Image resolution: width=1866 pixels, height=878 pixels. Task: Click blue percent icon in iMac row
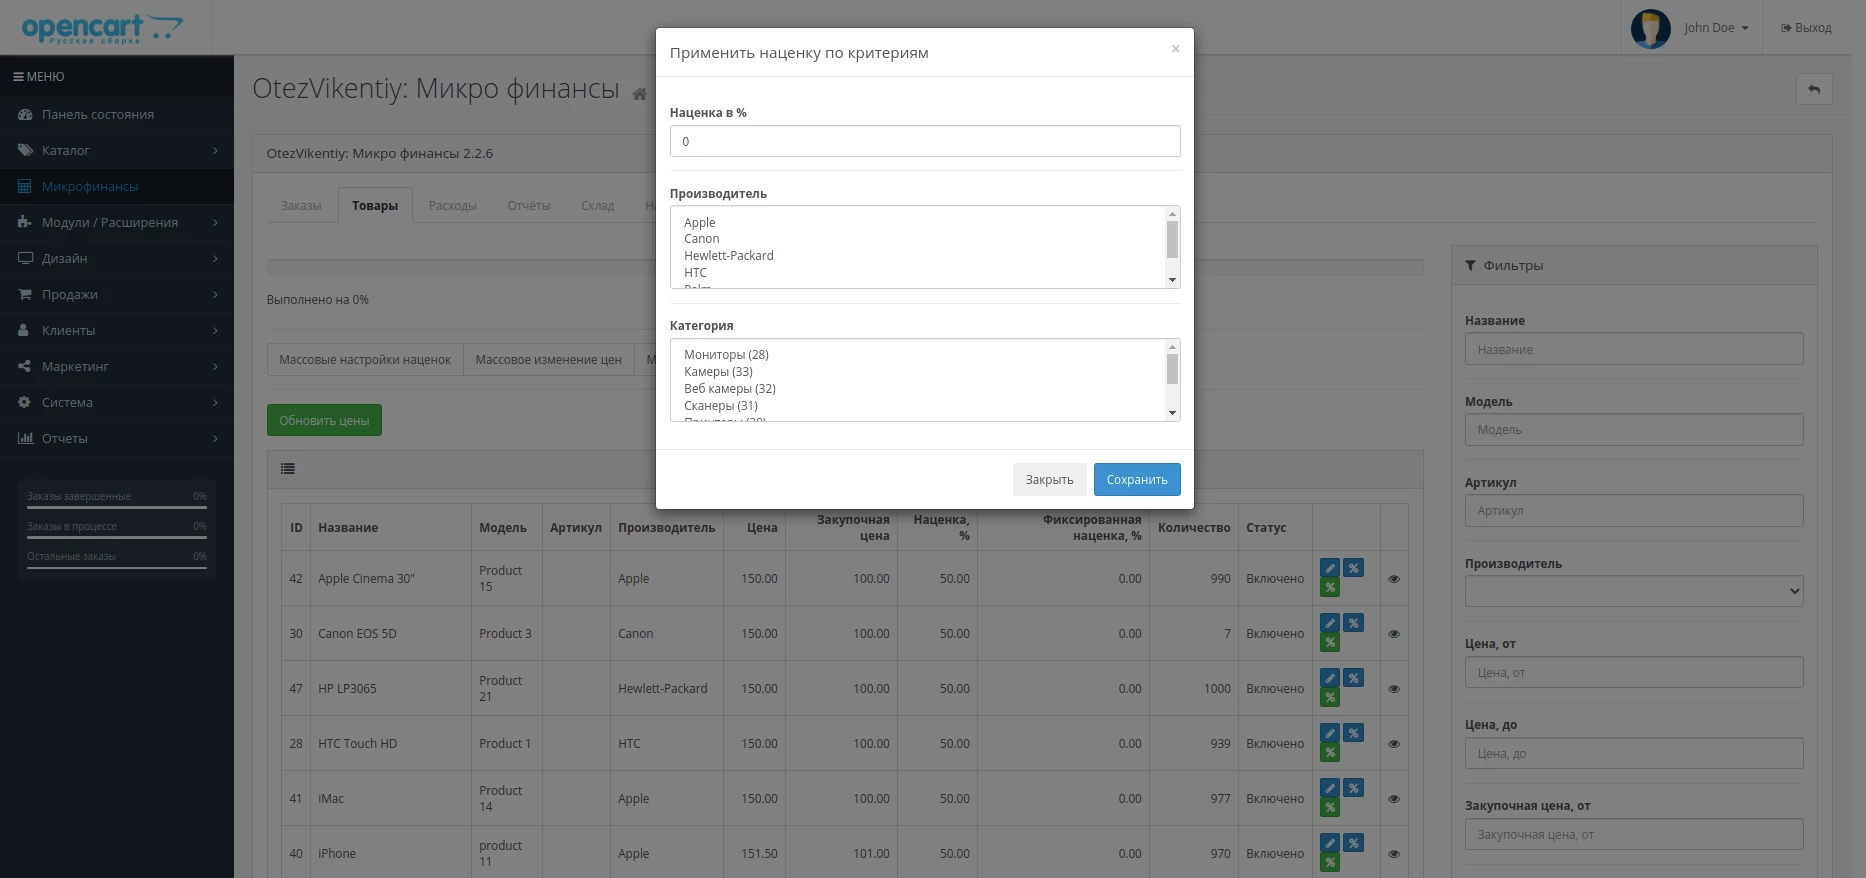click(1353, 788)
